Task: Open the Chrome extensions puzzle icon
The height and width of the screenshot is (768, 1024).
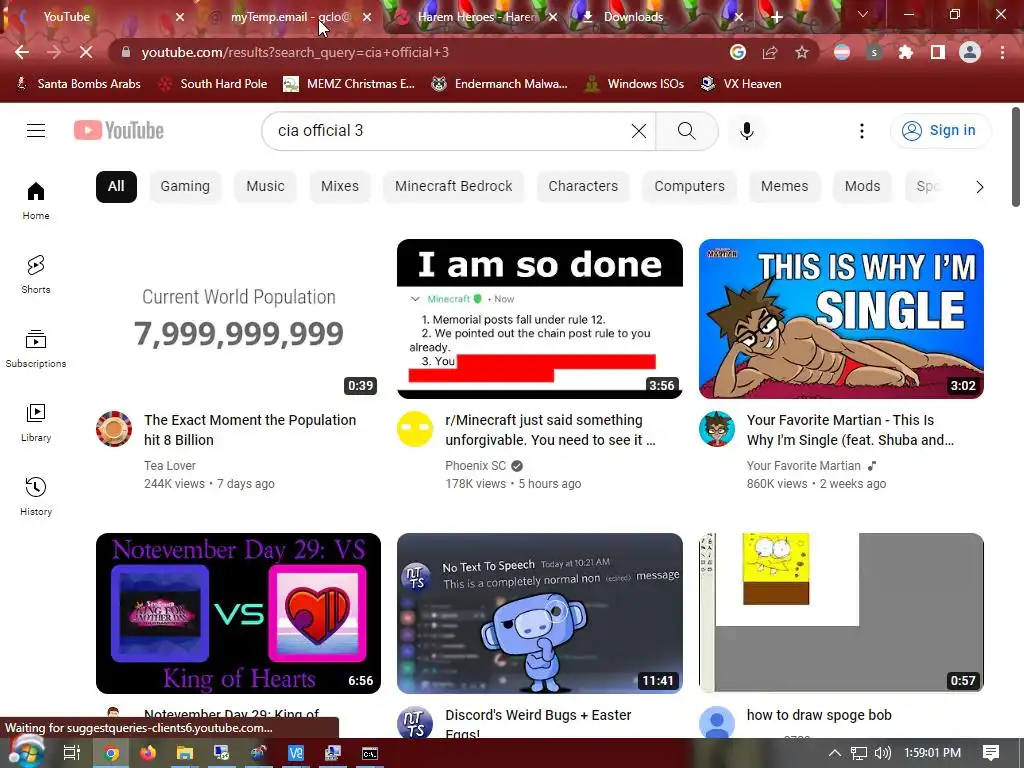Action: (x=906, y=52)
